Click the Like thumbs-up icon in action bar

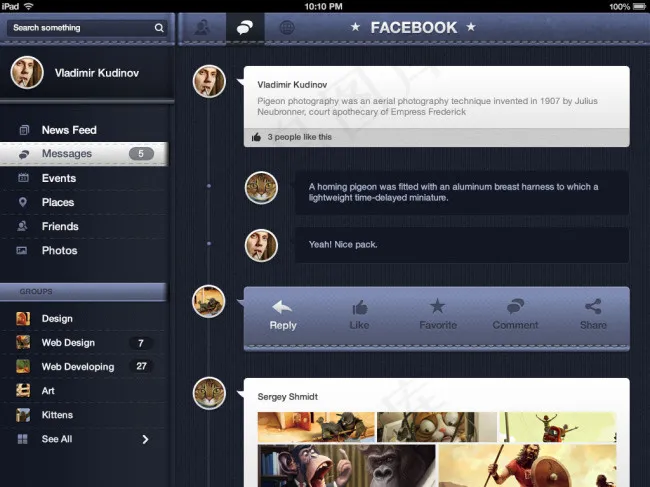[x=359, y=308]
